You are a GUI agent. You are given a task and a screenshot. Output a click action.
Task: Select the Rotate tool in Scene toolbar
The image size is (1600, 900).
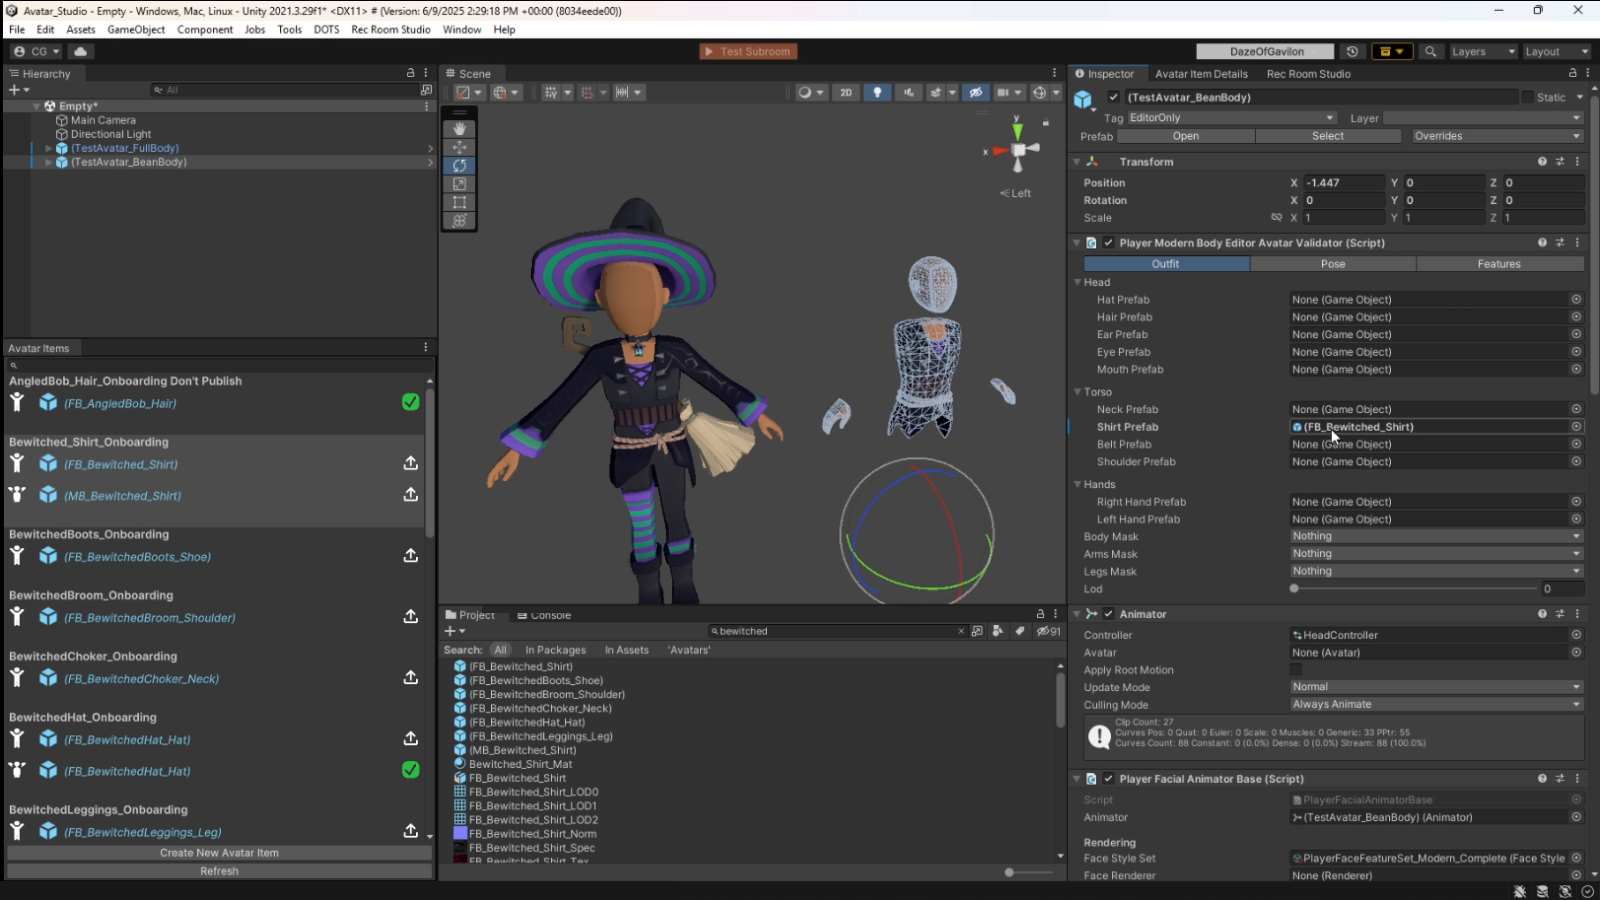click(459, 166)
